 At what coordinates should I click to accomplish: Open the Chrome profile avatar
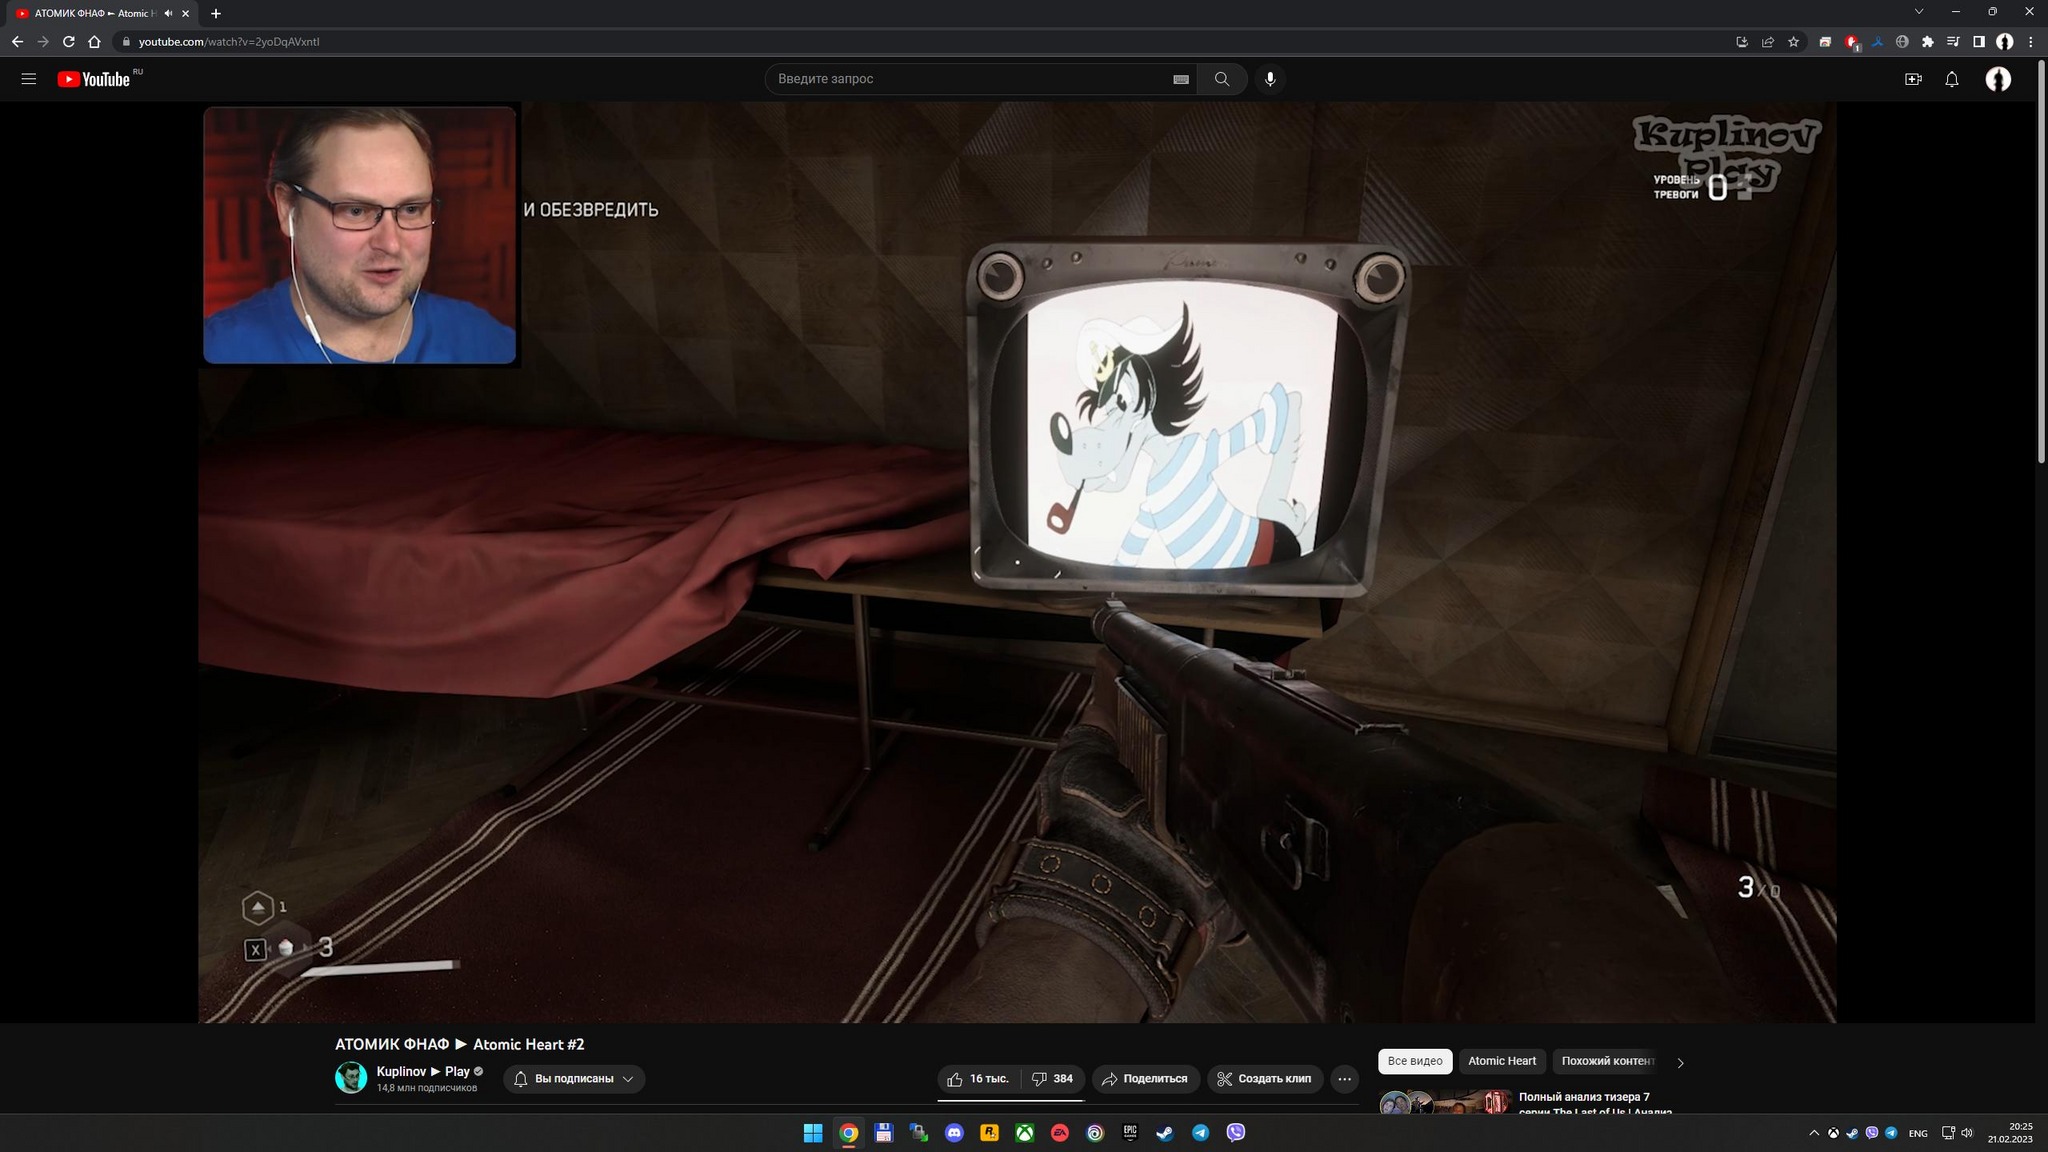[x=2005, y=42]
